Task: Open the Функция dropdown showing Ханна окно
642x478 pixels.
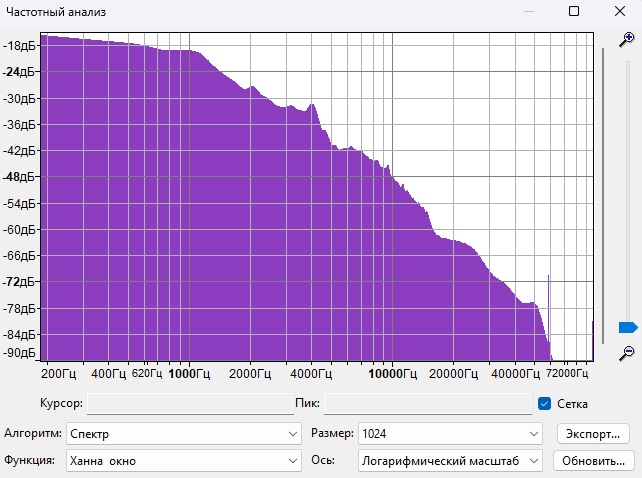Action: (x=184, y=460)
